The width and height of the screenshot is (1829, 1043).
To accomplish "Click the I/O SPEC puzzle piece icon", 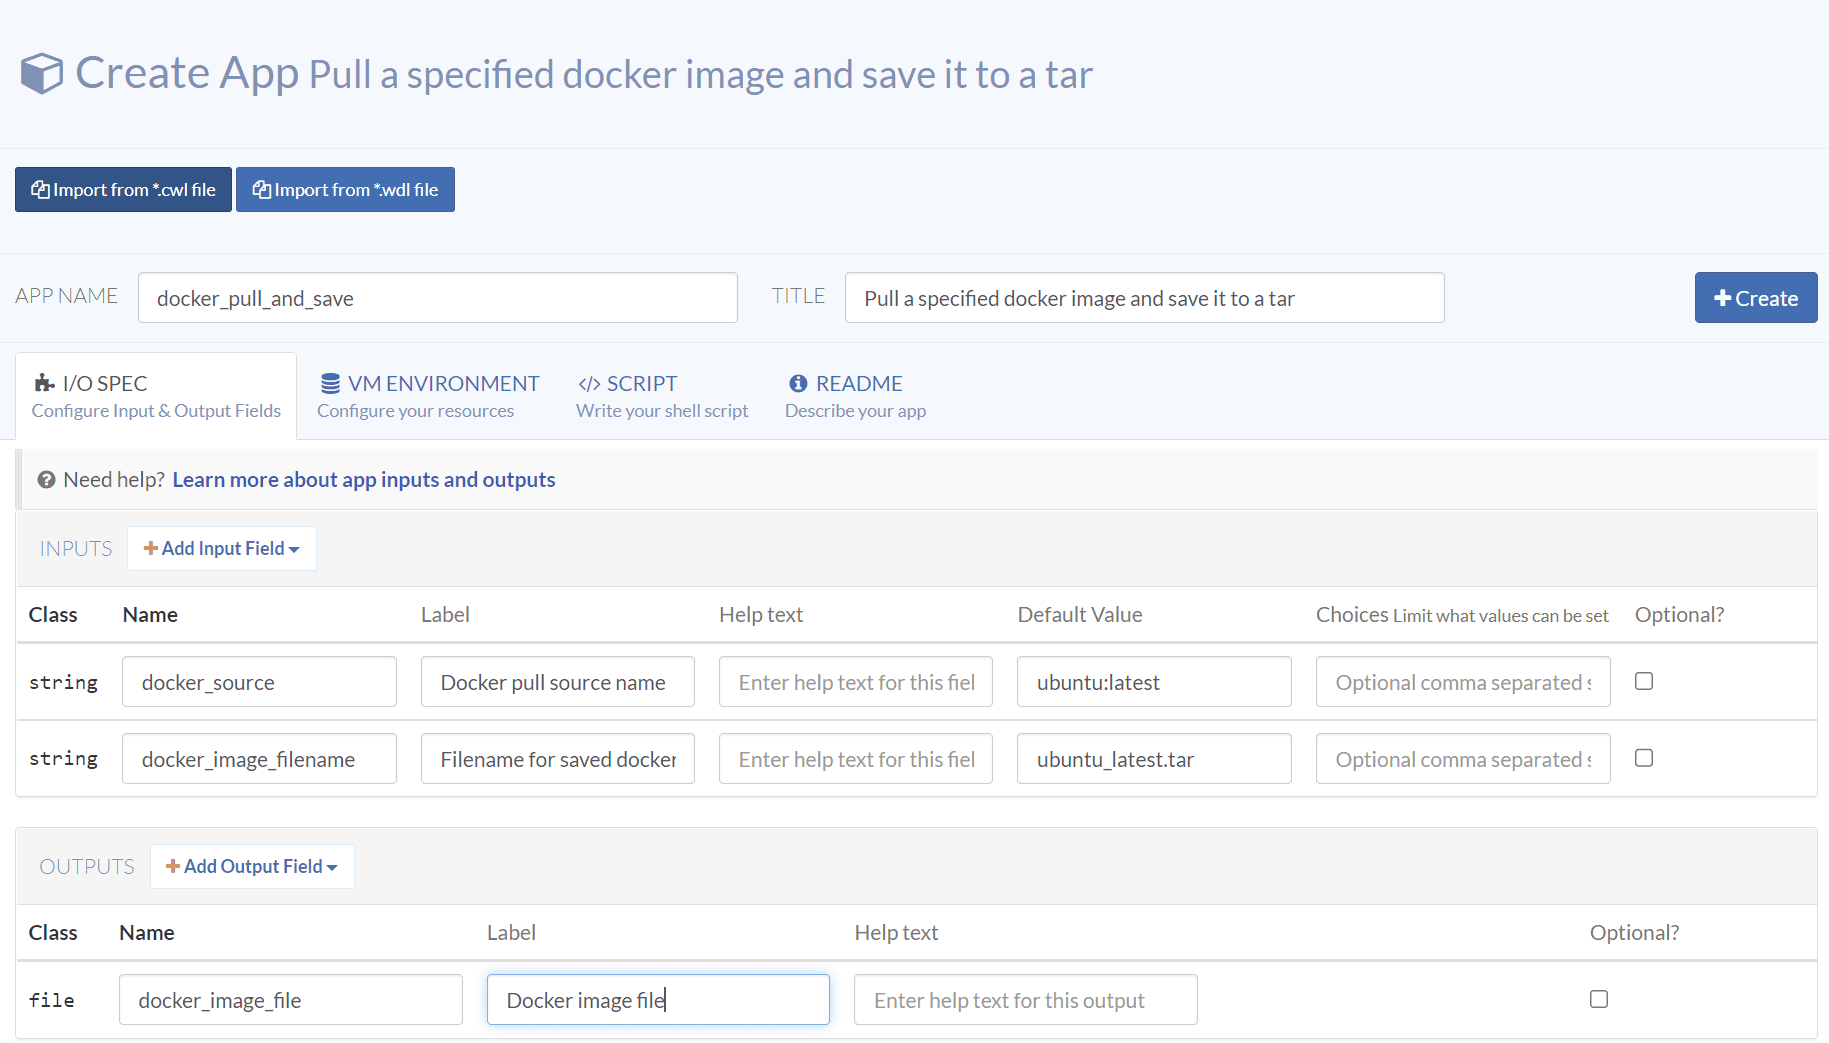I will click(x=44, y=383).
